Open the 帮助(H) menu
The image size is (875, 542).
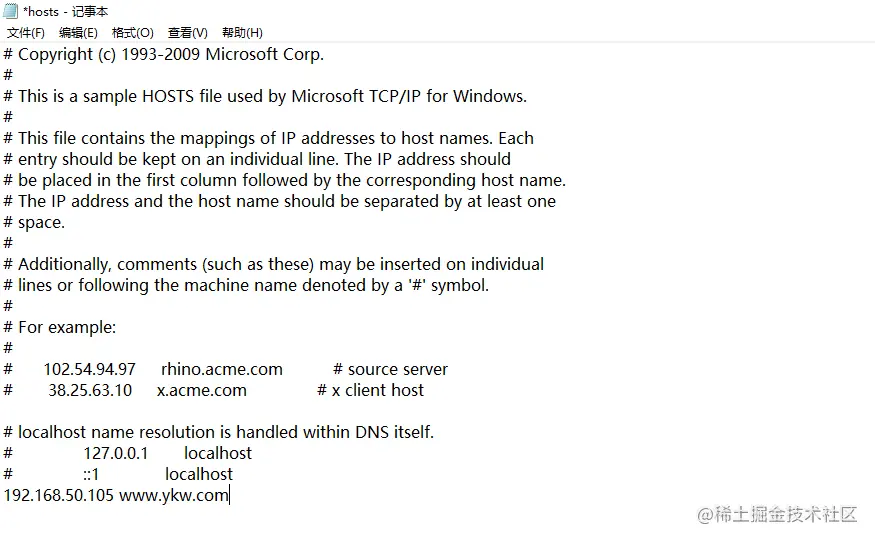pyautogui.click(x=242, y=33)
